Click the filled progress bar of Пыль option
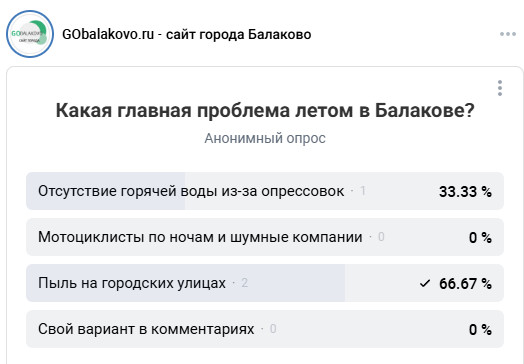 click(x=185, y=283)
